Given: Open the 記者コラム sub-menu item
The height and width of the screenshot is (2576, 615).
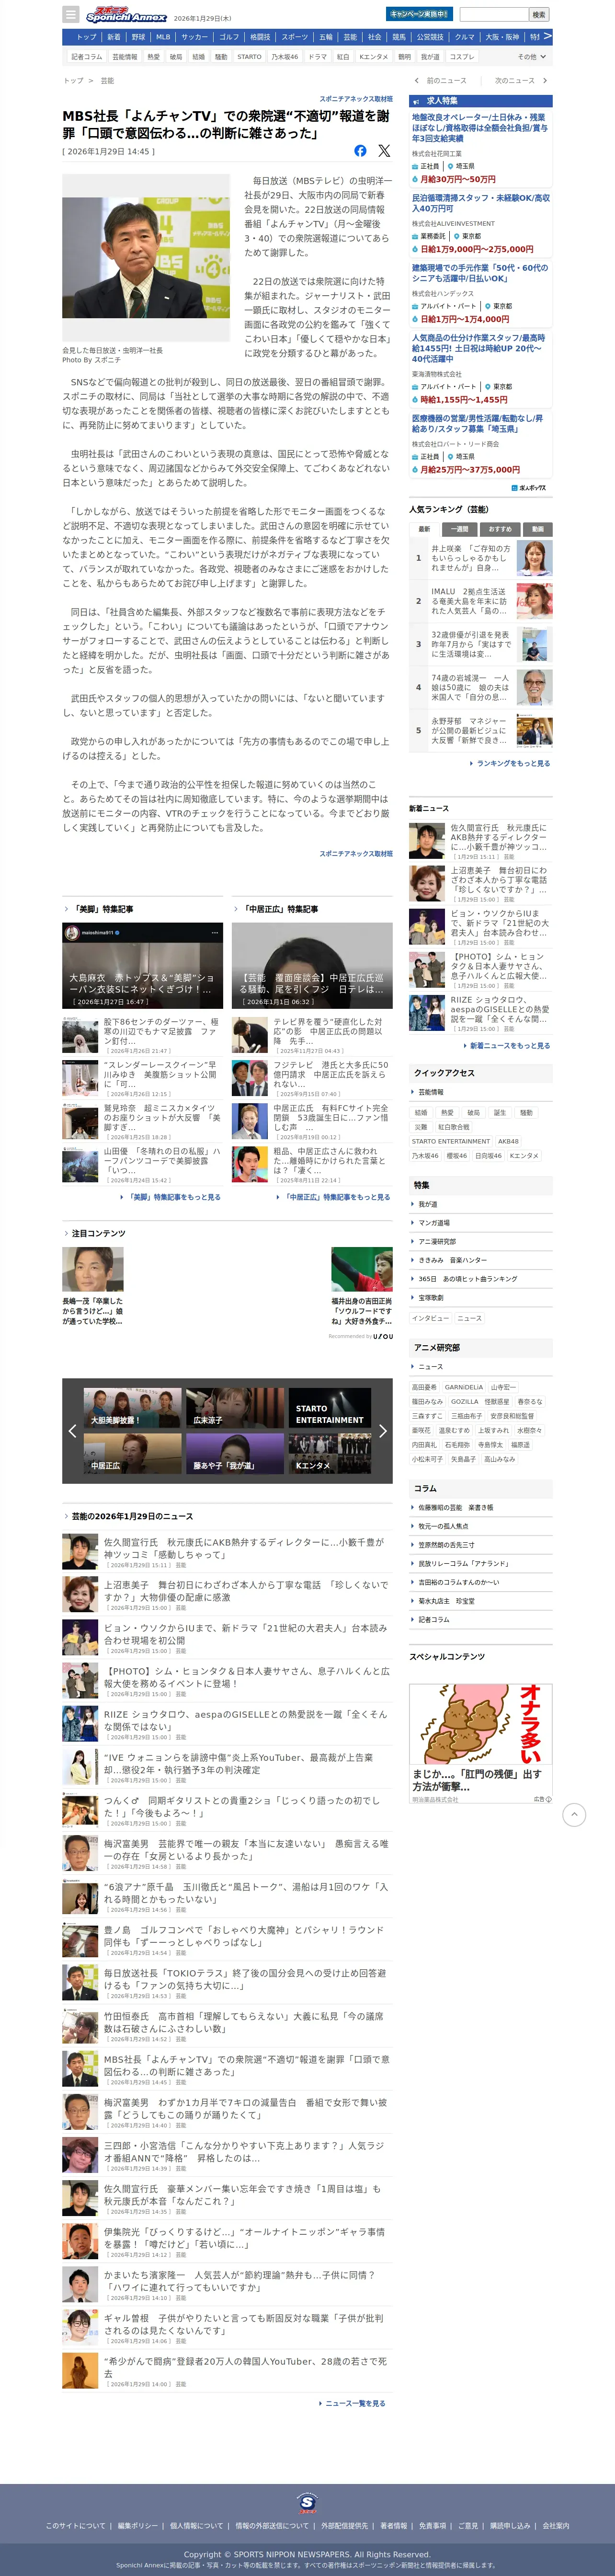Looking at the screenshot, I should 87,57.
